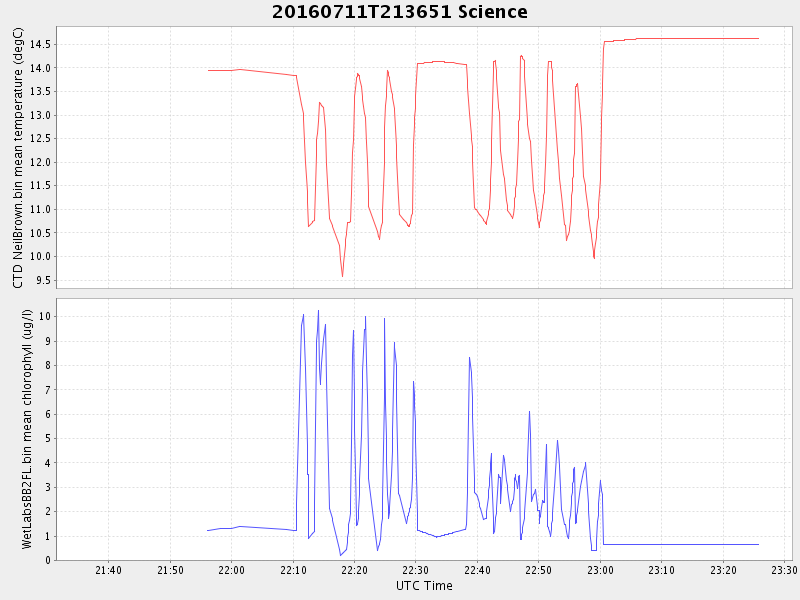Select the 23:30 tick on time axis
This screenshot has width=800, height=600.
pyautogui.click(x=784, y=570)
